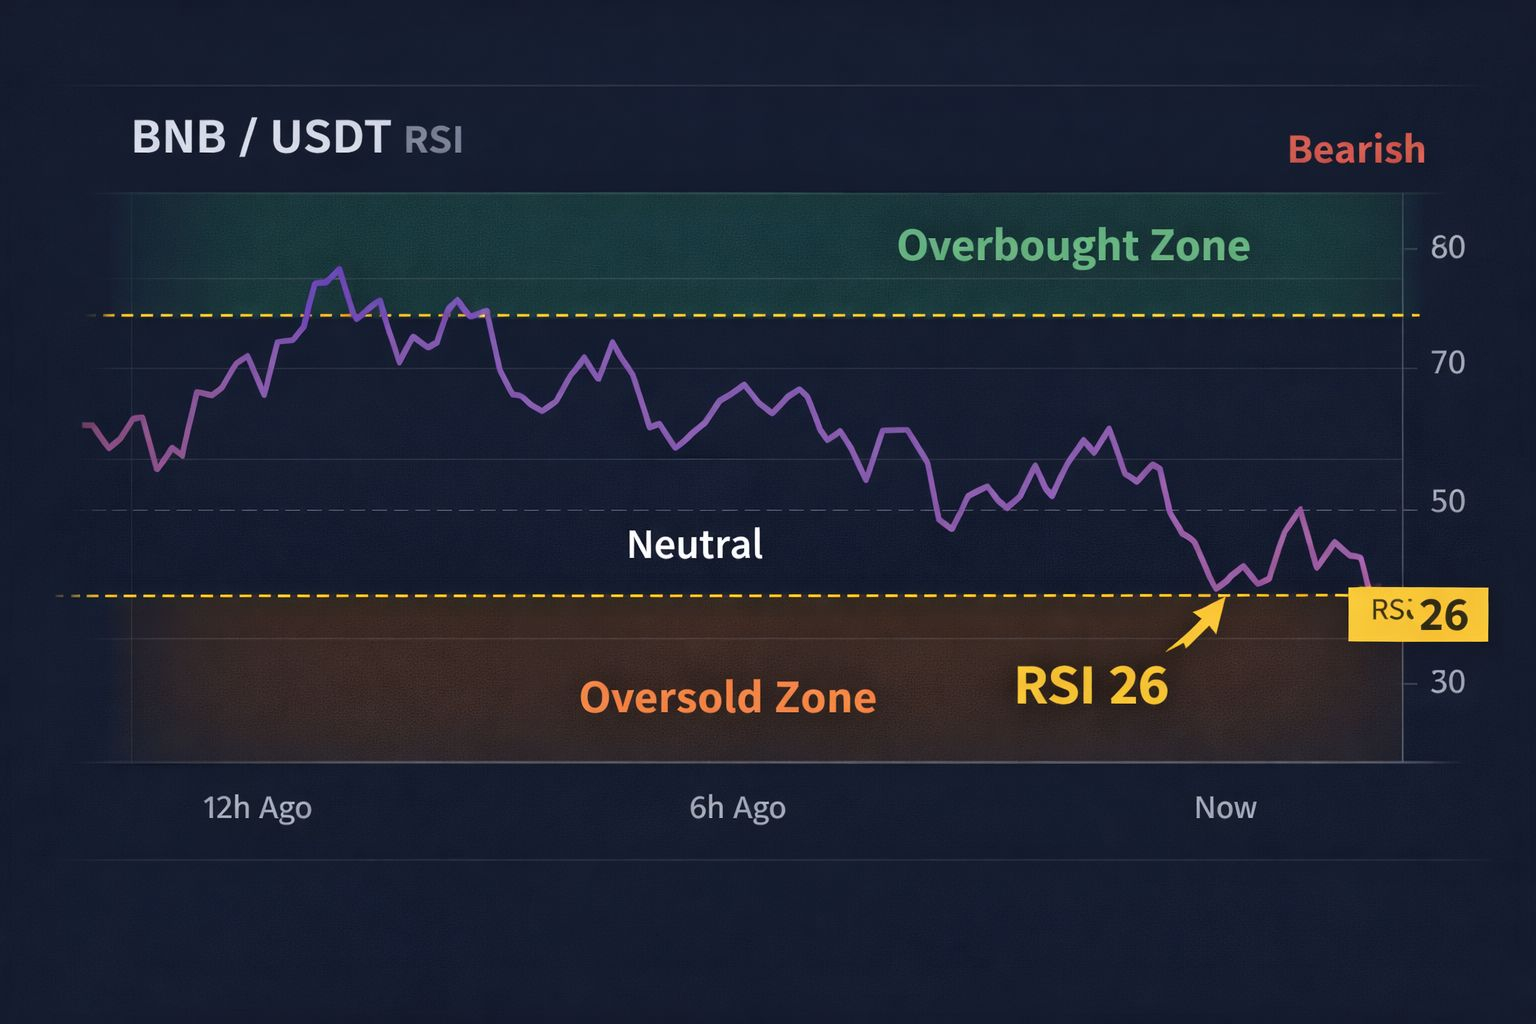Click the Oversold Zone label

click(727, 697)
